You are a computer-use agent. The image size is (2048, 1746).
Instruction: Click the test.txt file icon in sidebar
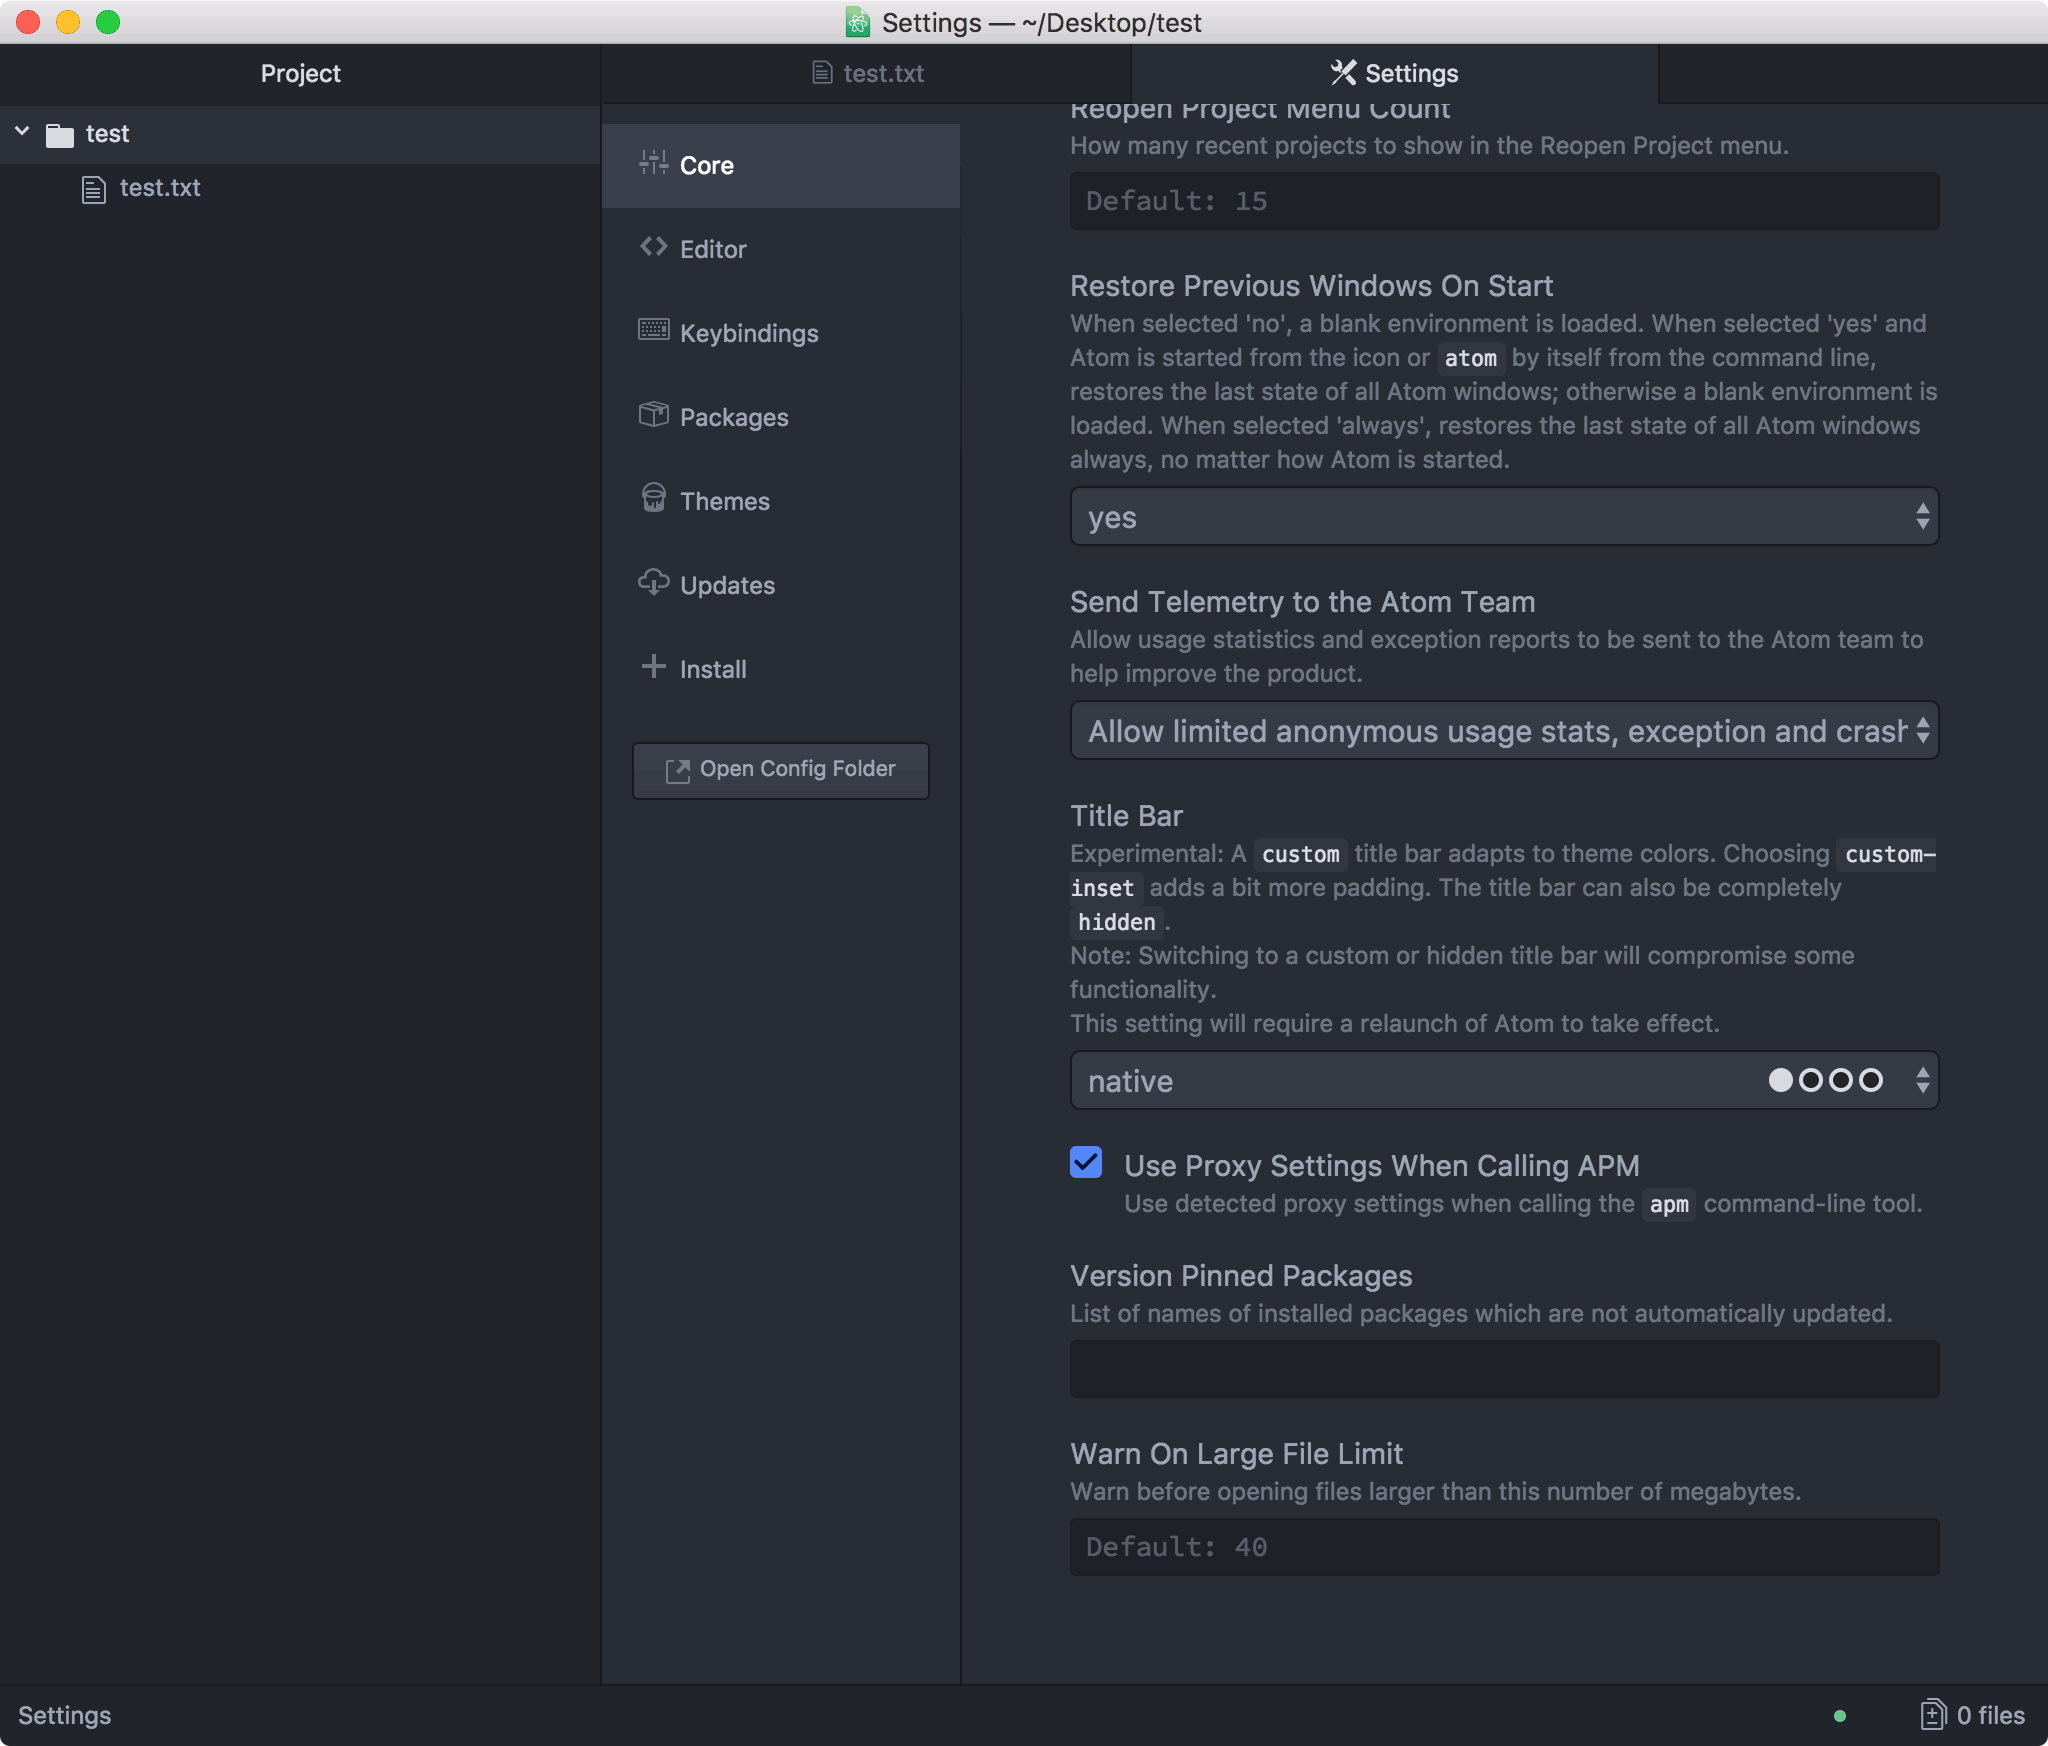click(93, 188)
